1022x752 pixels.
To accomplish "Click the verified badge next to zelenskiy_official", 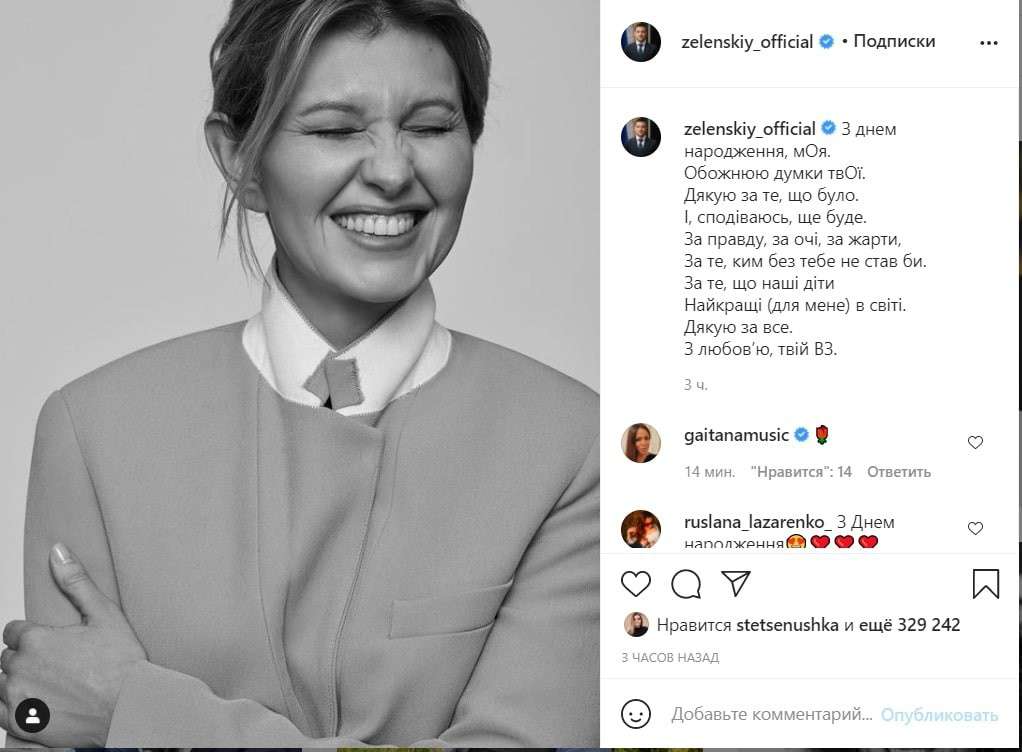I will [x=828, y=42].
